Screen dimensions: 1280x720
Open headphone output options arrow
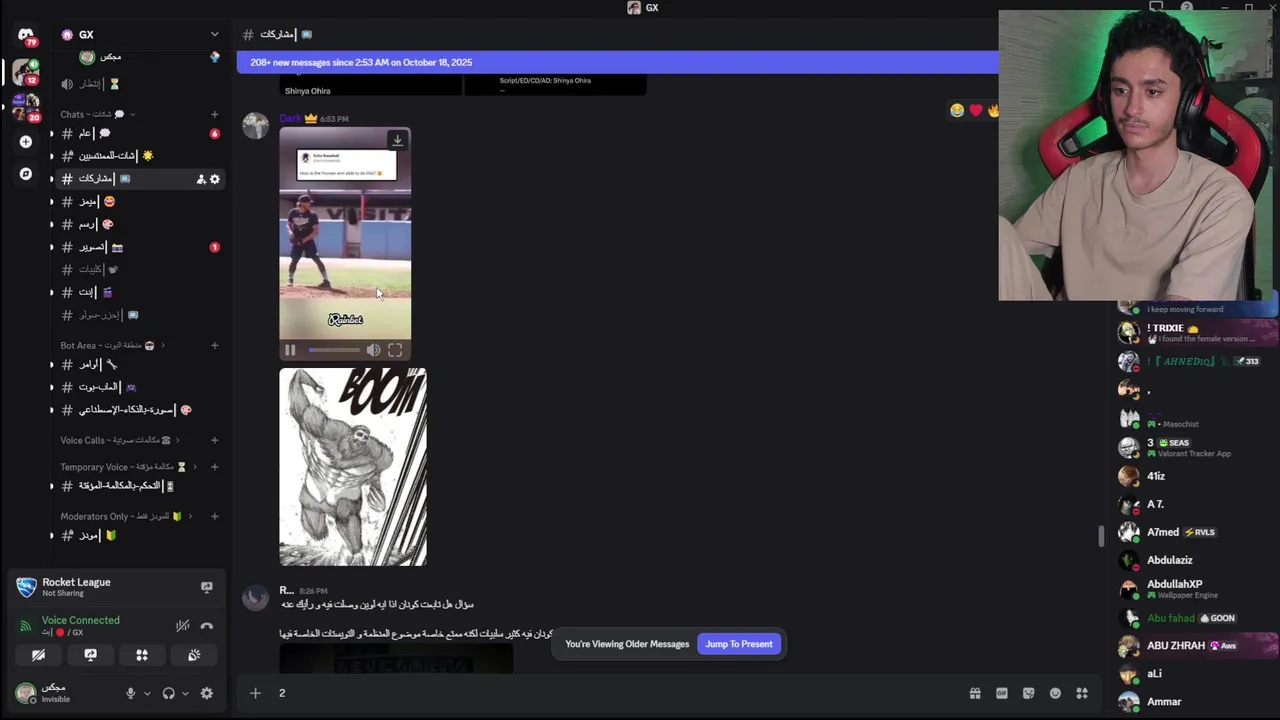coord(185,693)
